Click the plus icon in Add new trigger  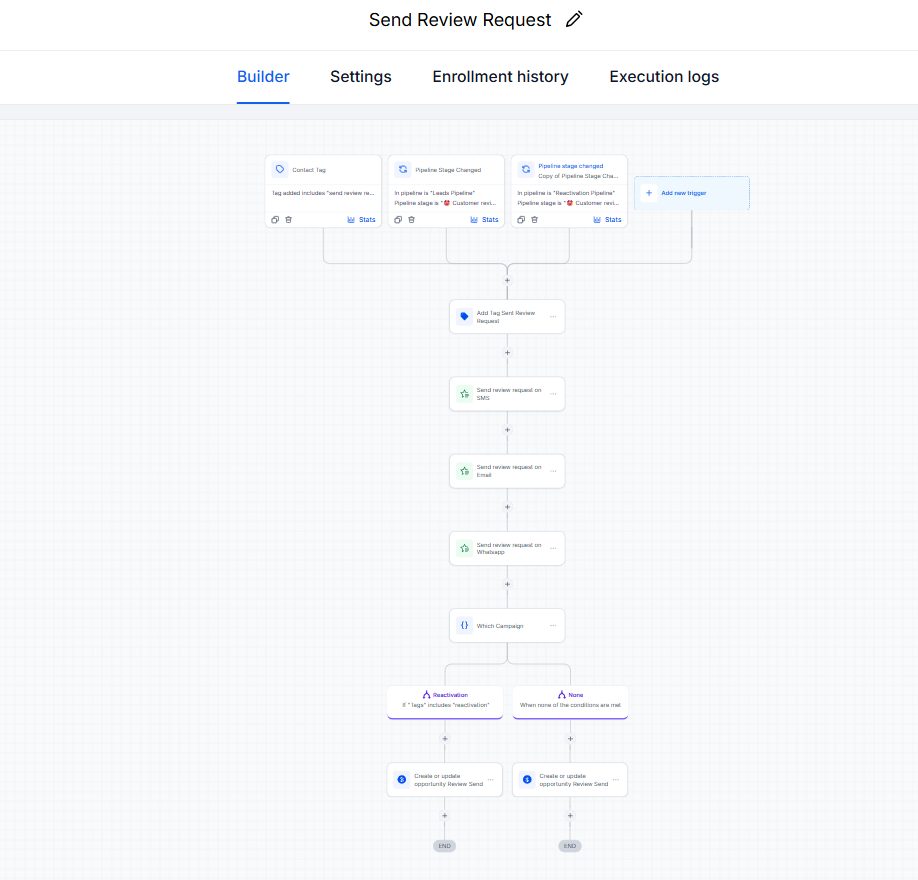click(649, 193)
